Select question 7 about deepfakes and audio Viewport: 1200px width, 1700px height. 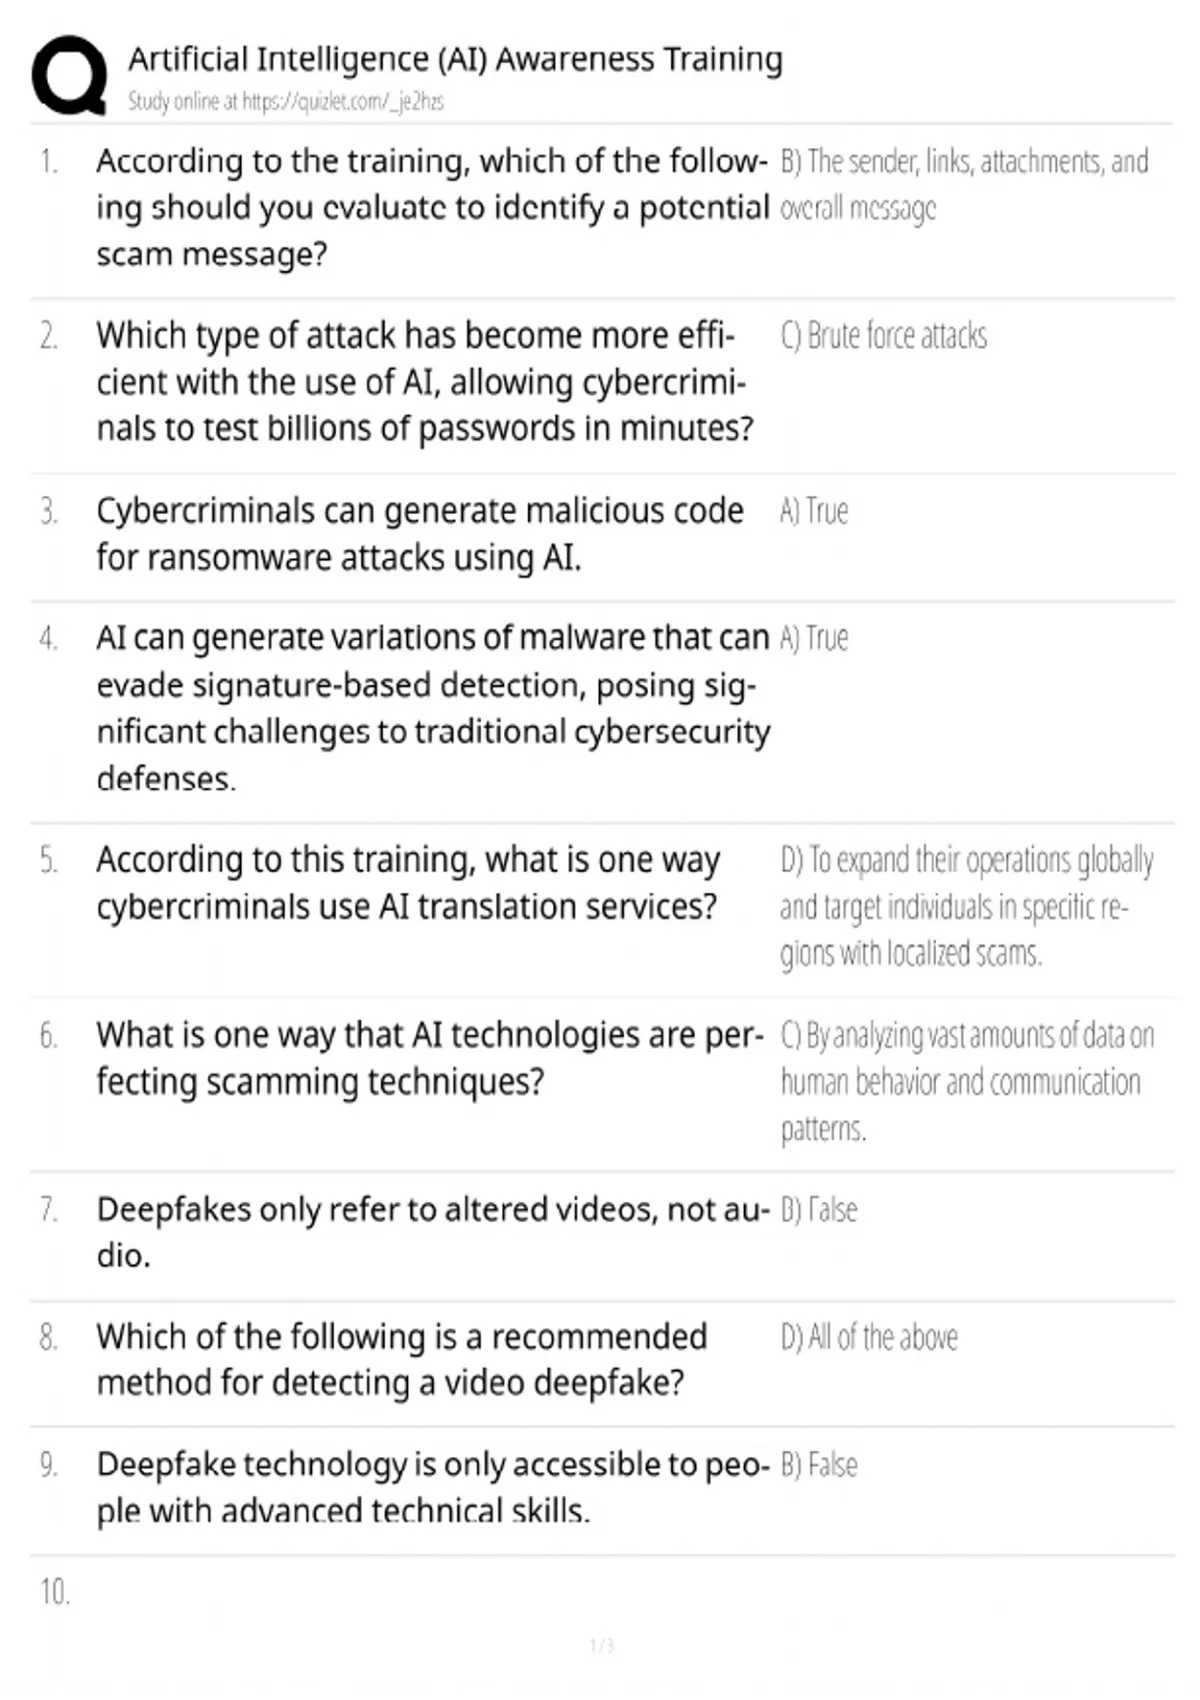click(x=433, y=1232)
